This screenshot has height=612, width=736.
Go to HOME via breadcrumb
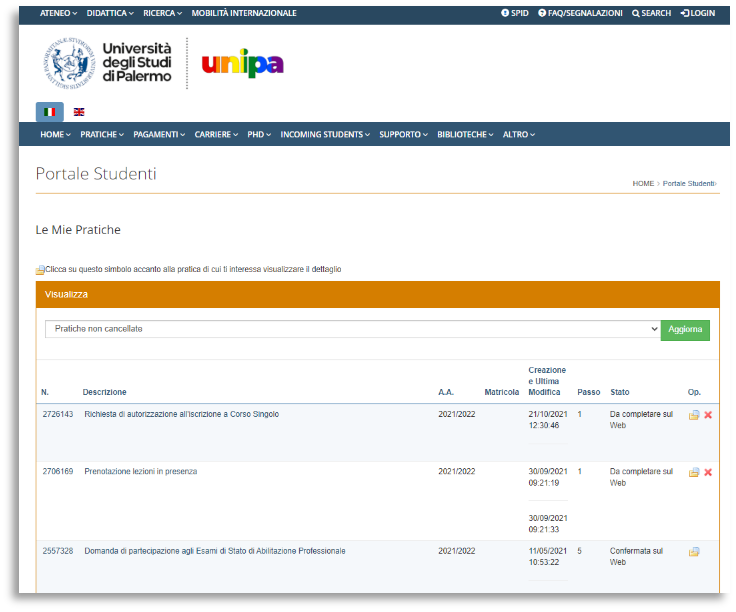tap(643, 184)
